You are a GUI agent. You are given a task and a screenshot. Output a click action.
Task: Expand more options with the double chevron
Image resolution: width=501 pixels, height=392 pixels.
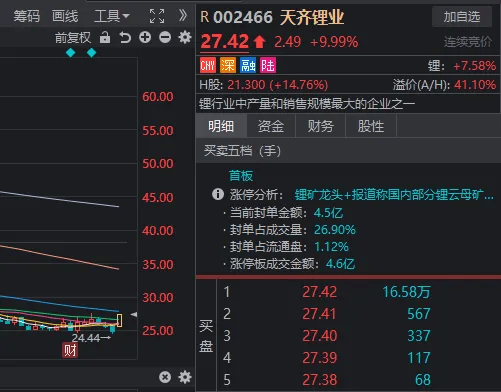click(183, 15)
